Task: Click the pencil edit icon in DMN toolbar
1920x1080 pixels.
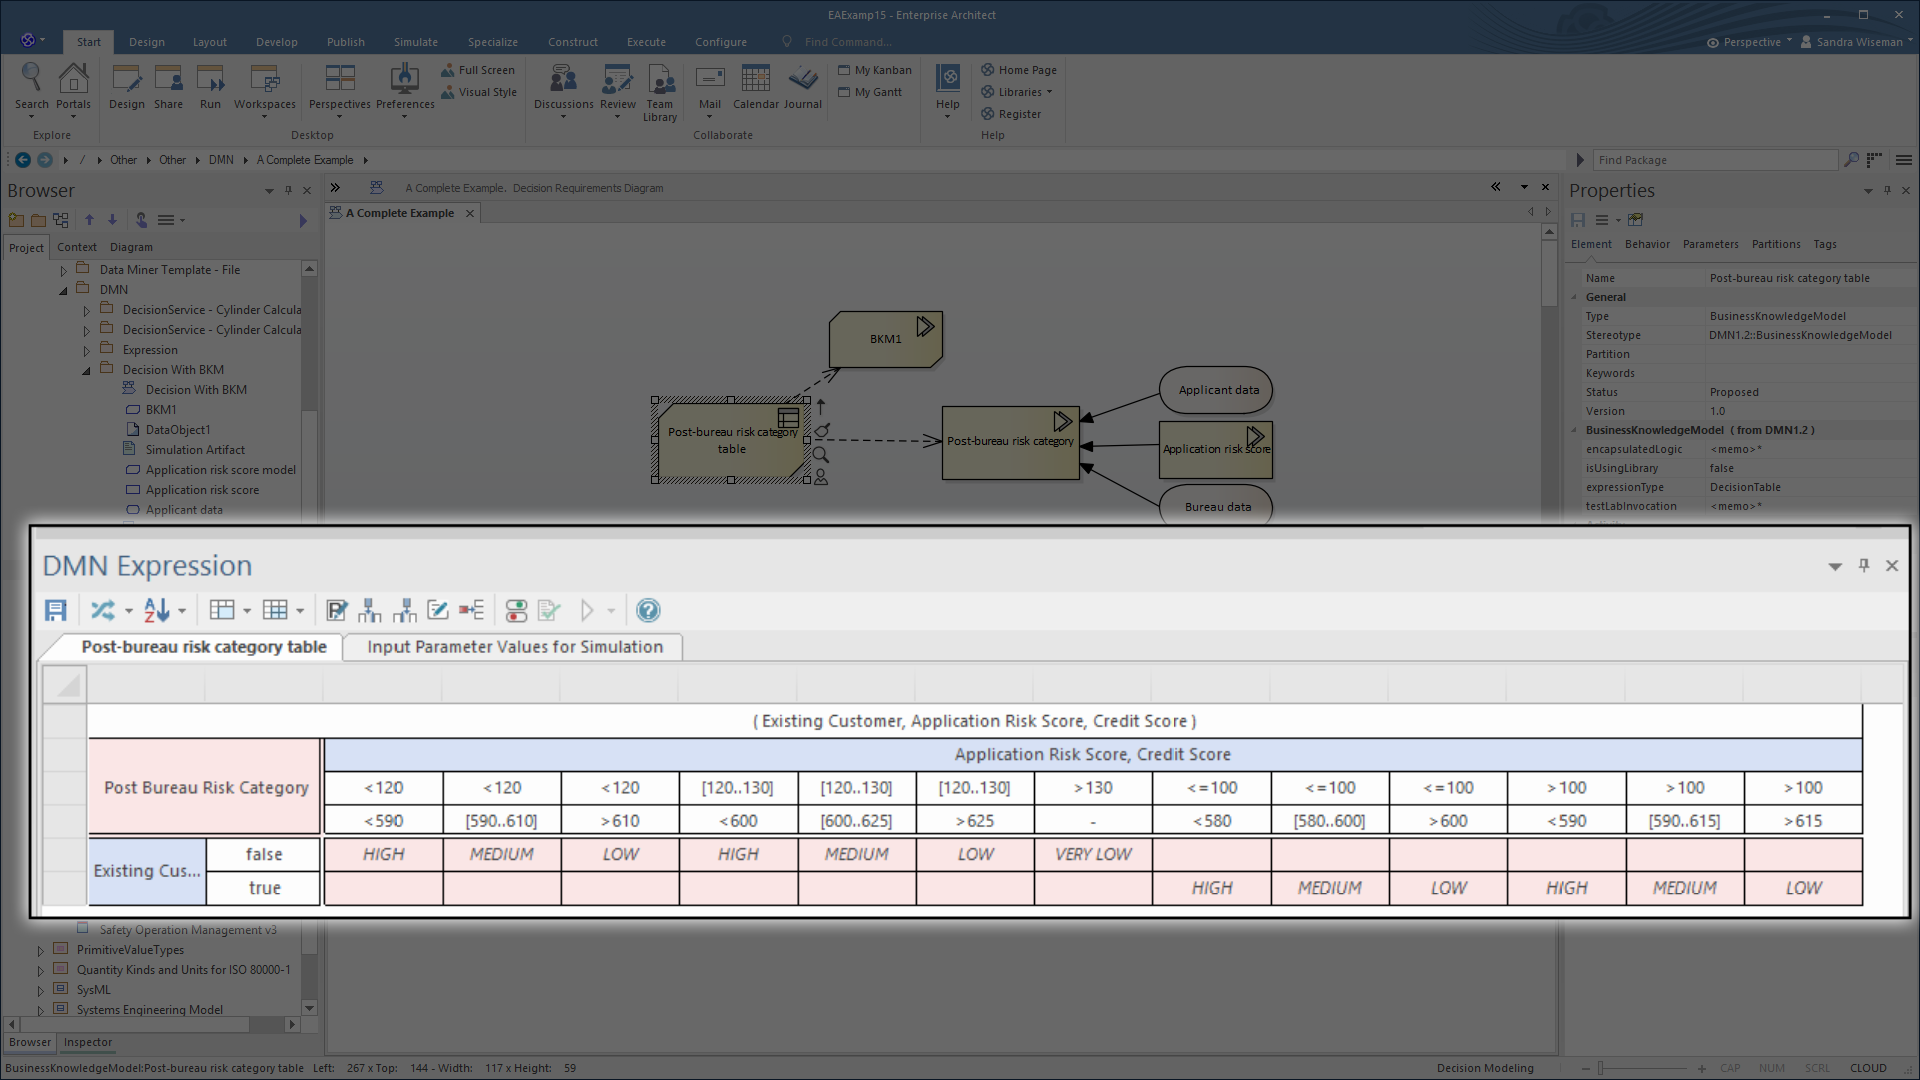Action: click(x=437, y=610)
